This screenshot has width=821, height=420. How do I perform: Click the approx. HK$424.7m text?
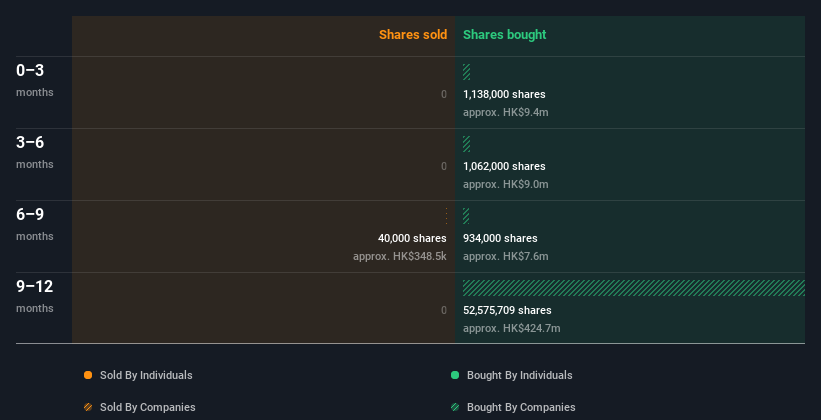[x=512, y=328]
